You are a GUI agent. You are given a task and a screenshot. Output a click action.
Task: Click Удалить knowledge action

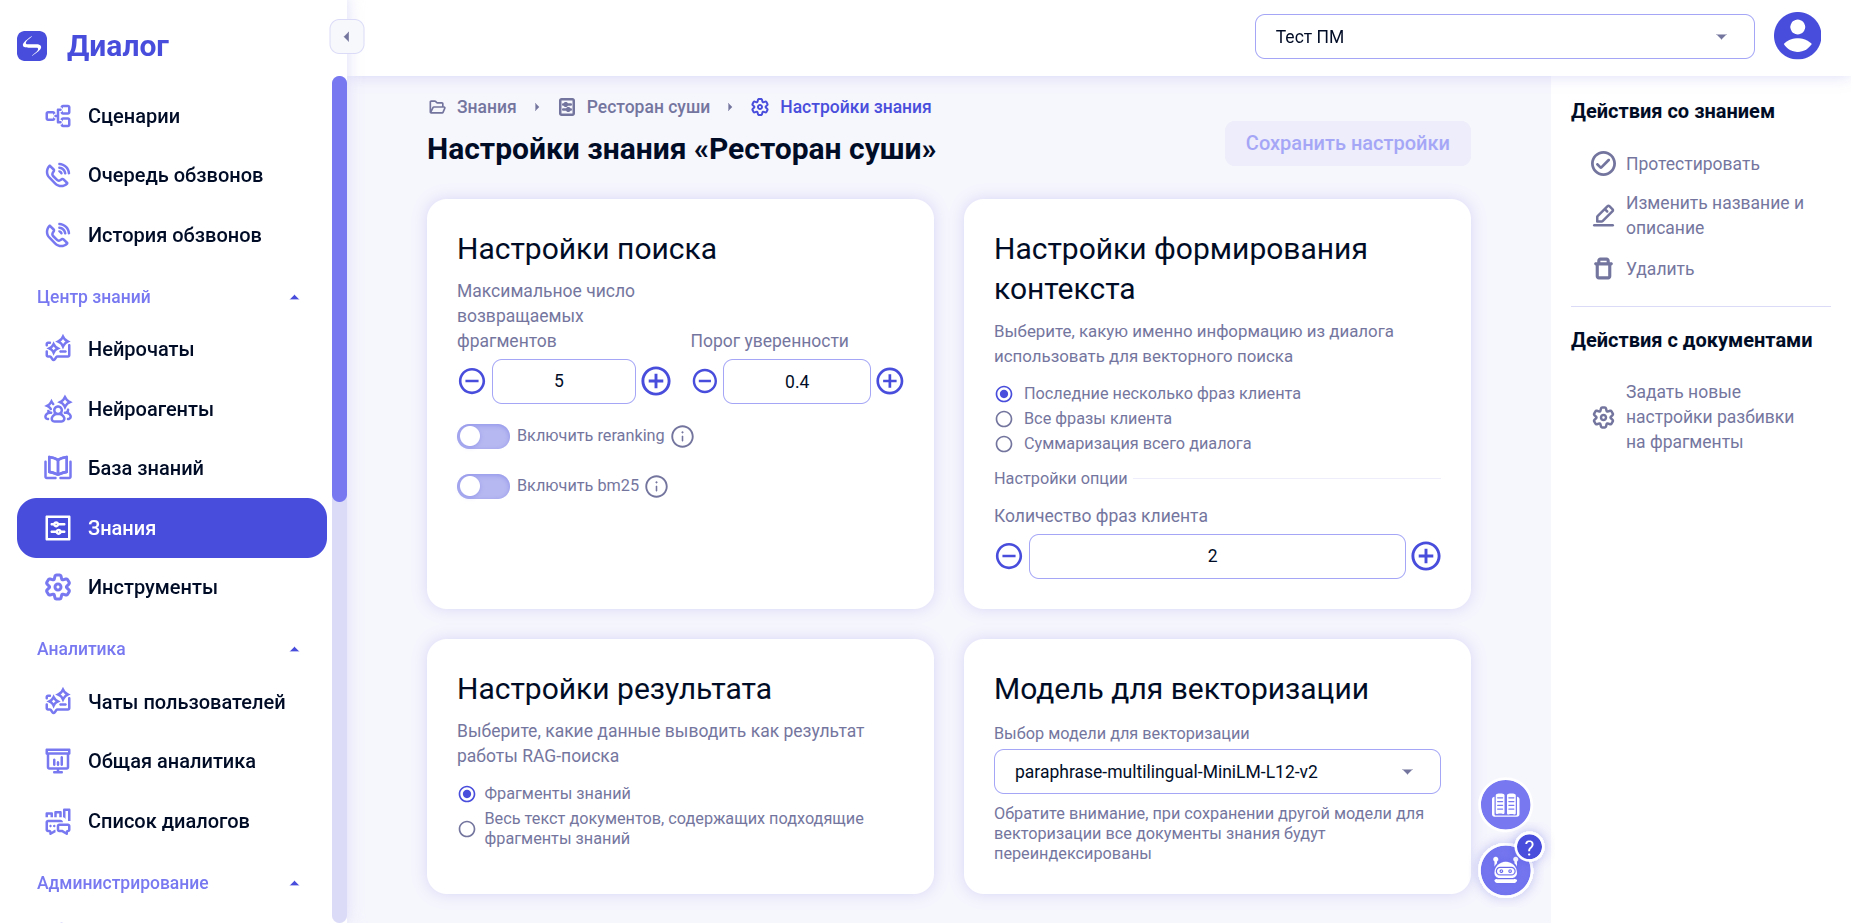[1643, 269]
